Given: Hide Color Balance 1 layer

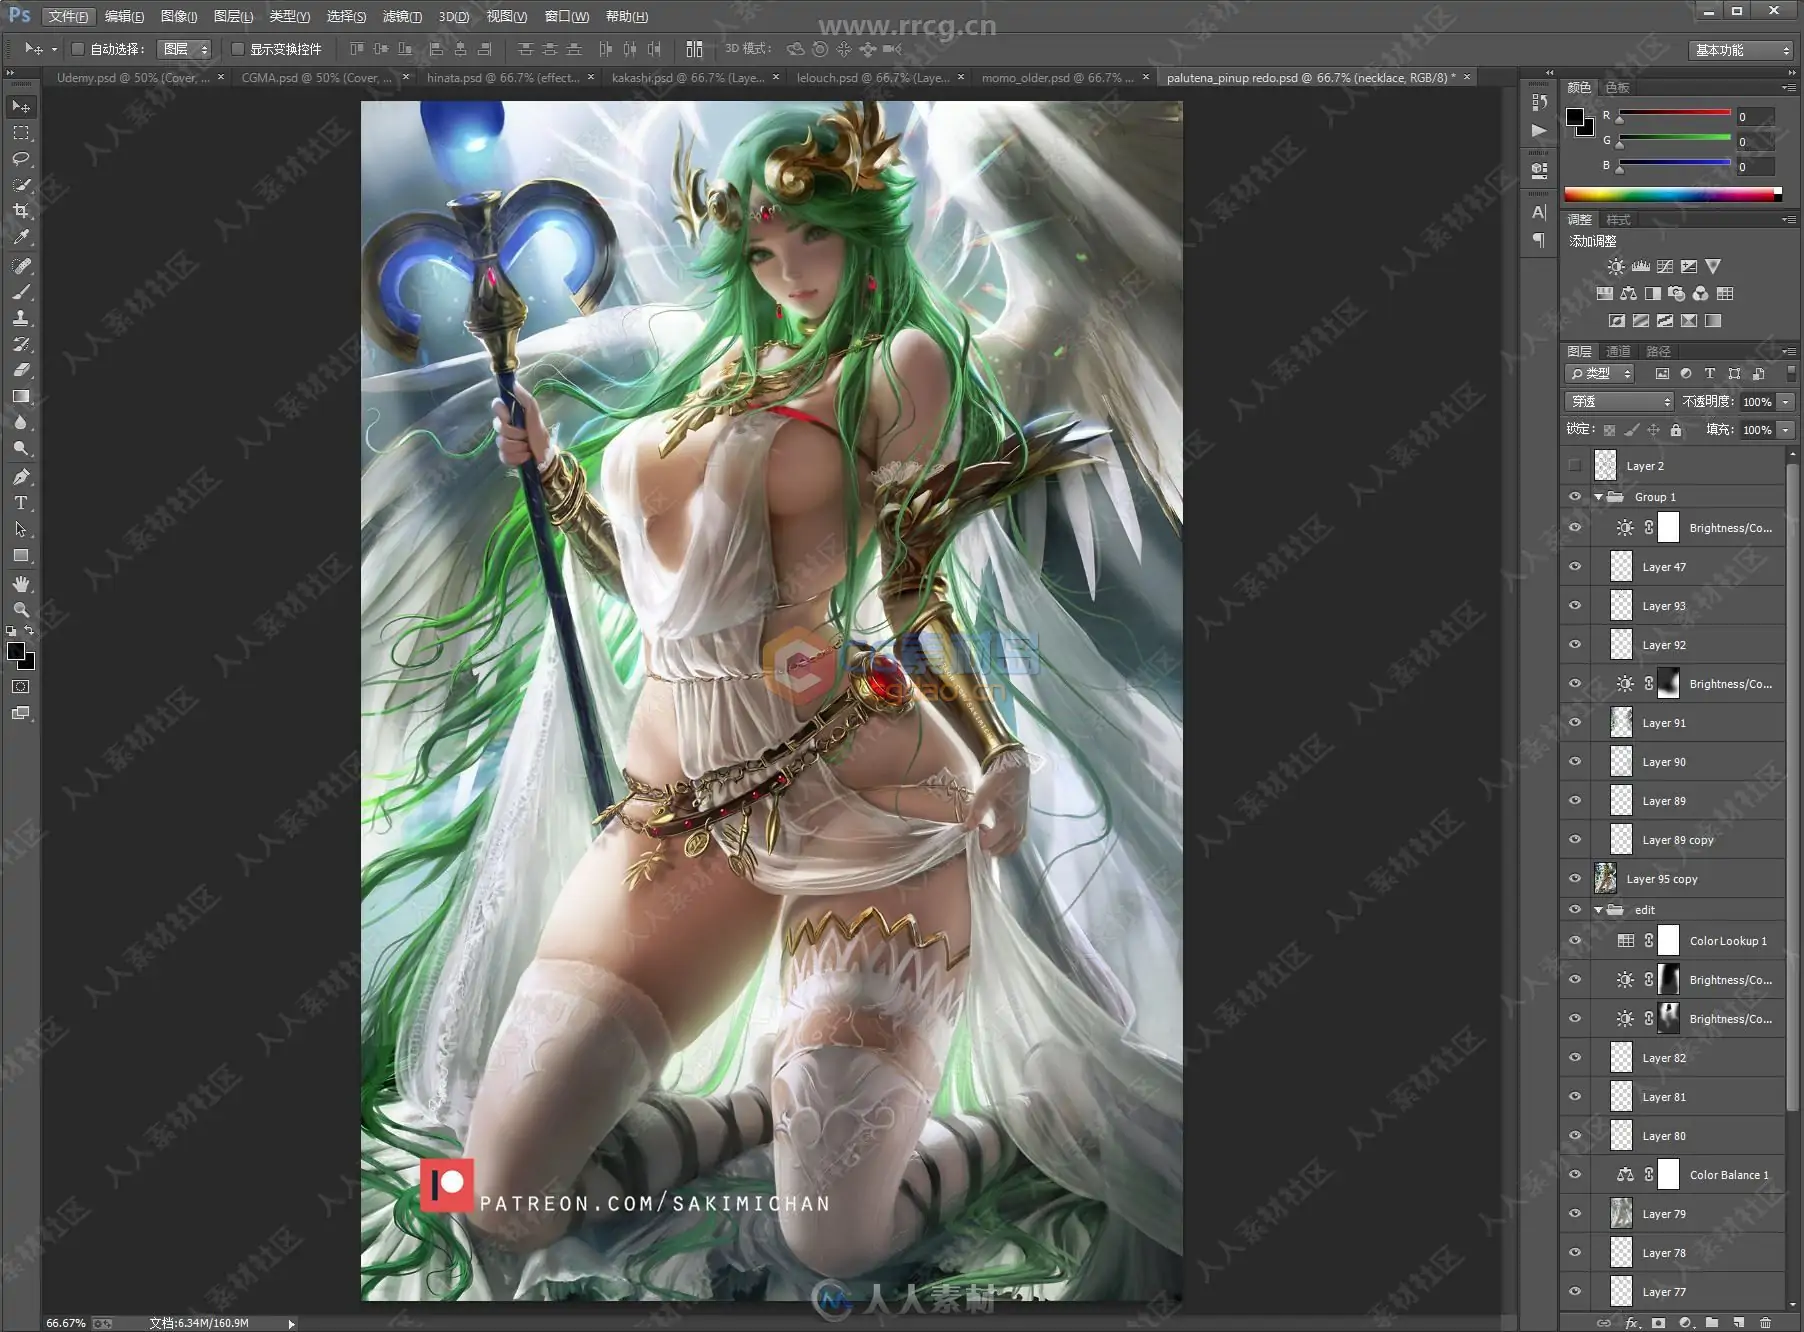Looking at the screenshot, I should [x=1575, y=1175].
